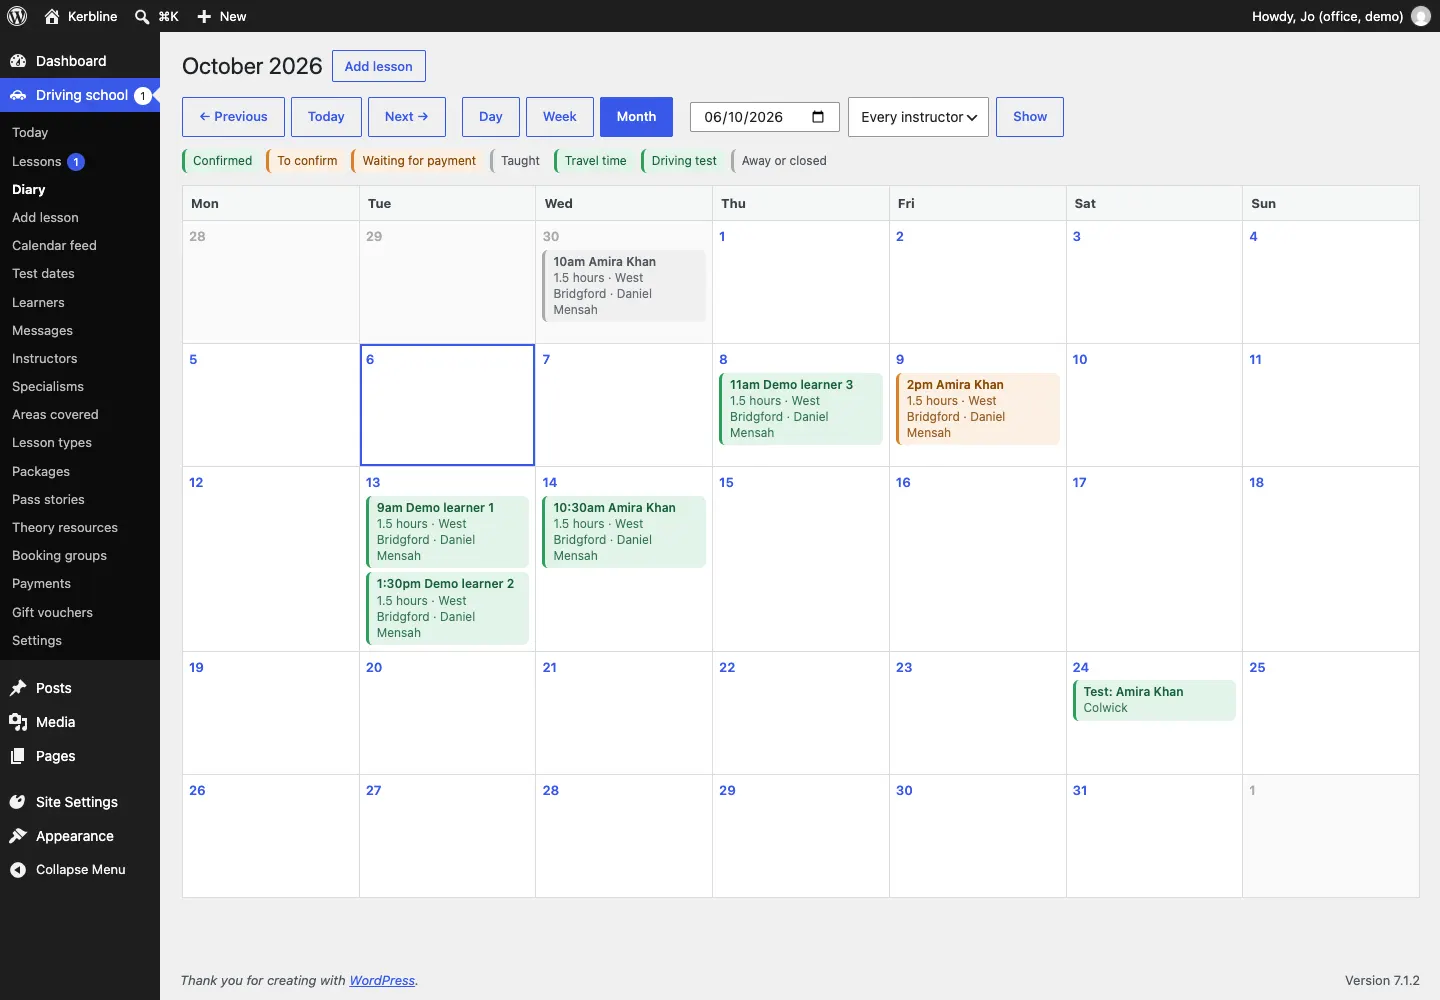
Task: Open the Calendar feed menu item
Action: point(54,246)
